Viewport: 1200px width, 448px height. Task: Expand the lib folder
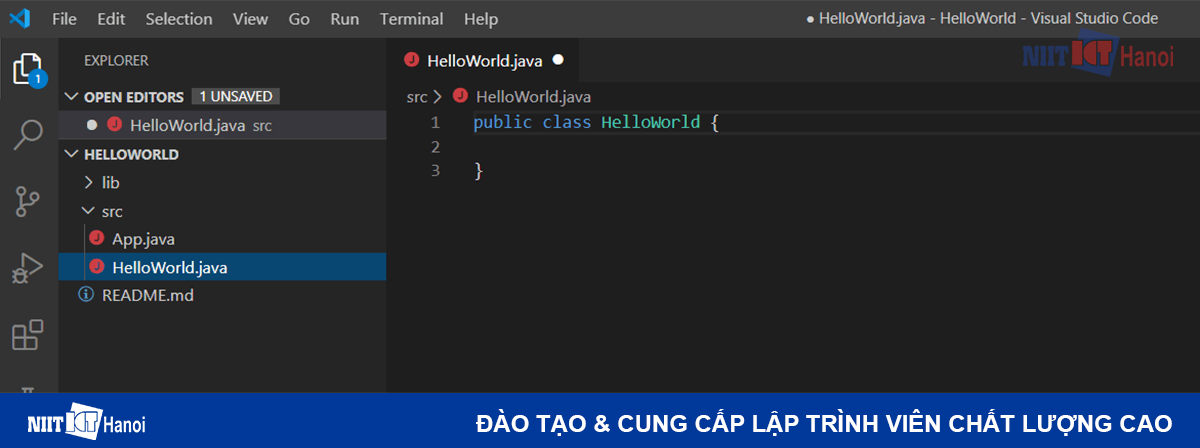(x=89, y=183)
